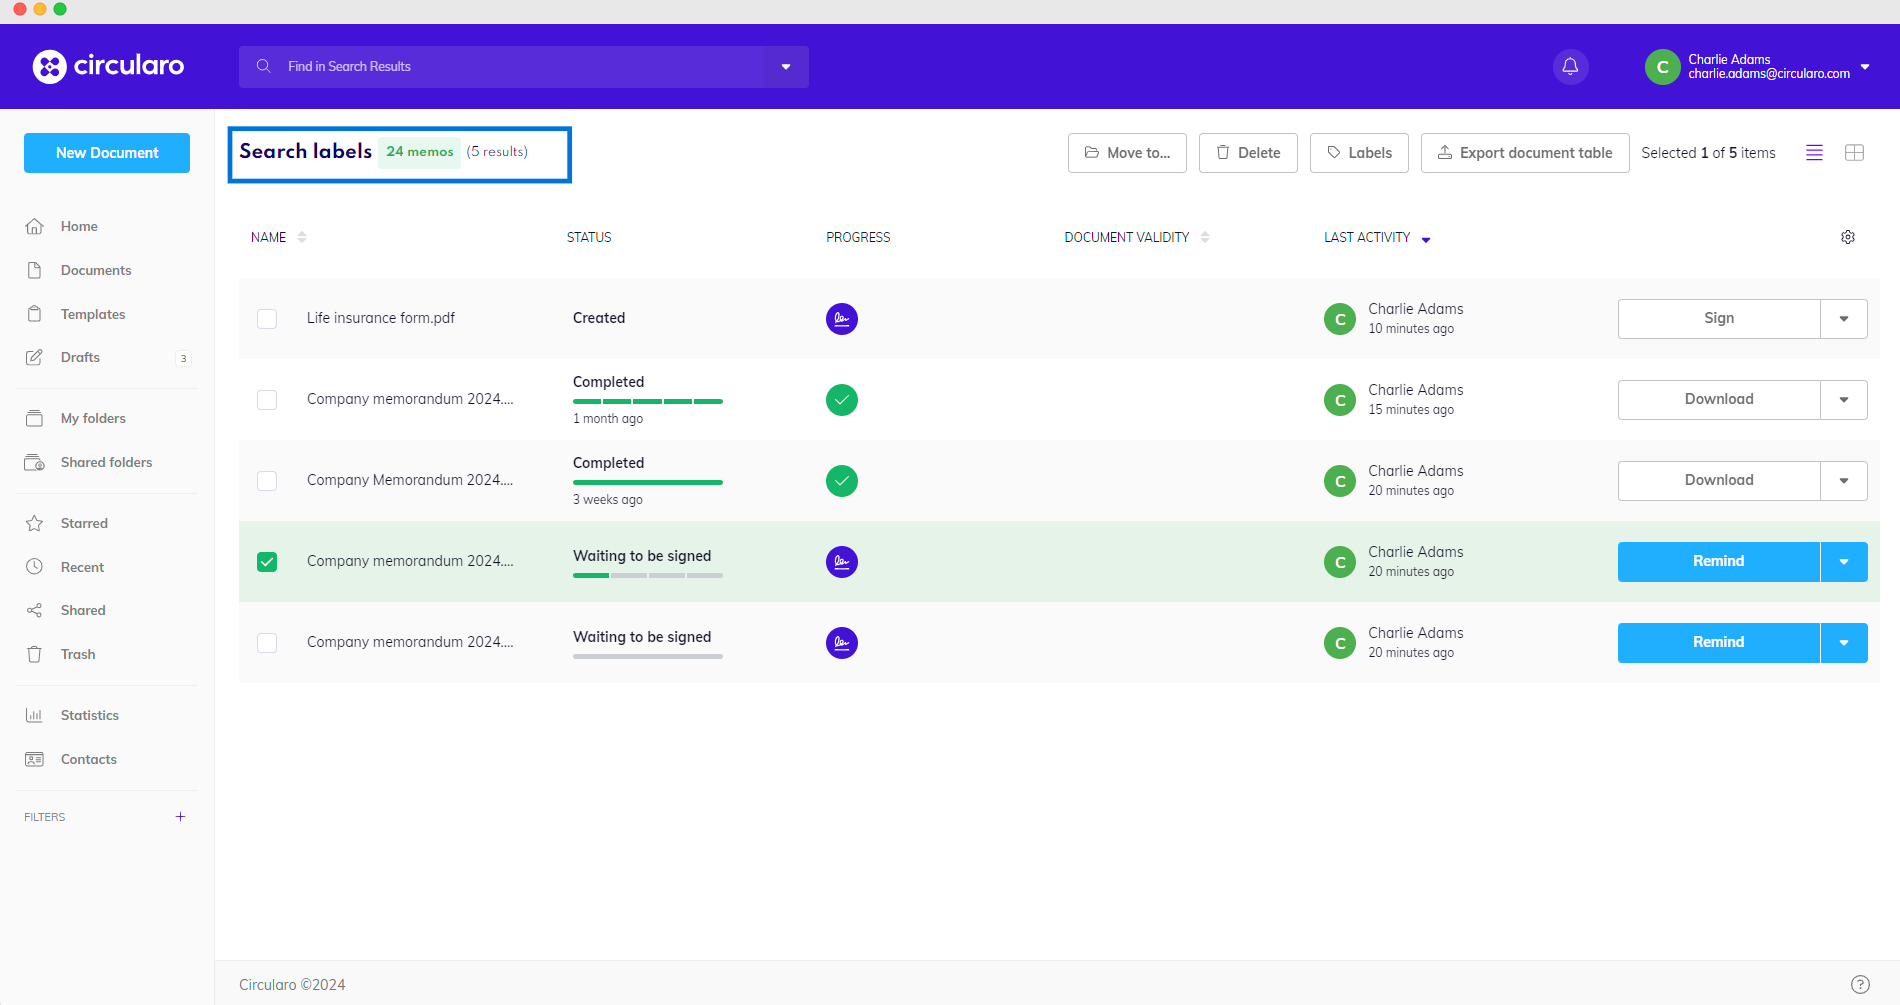Go to Shared folders
The width and height of the screenshot is (1900, 1005).
coord(106,462)
